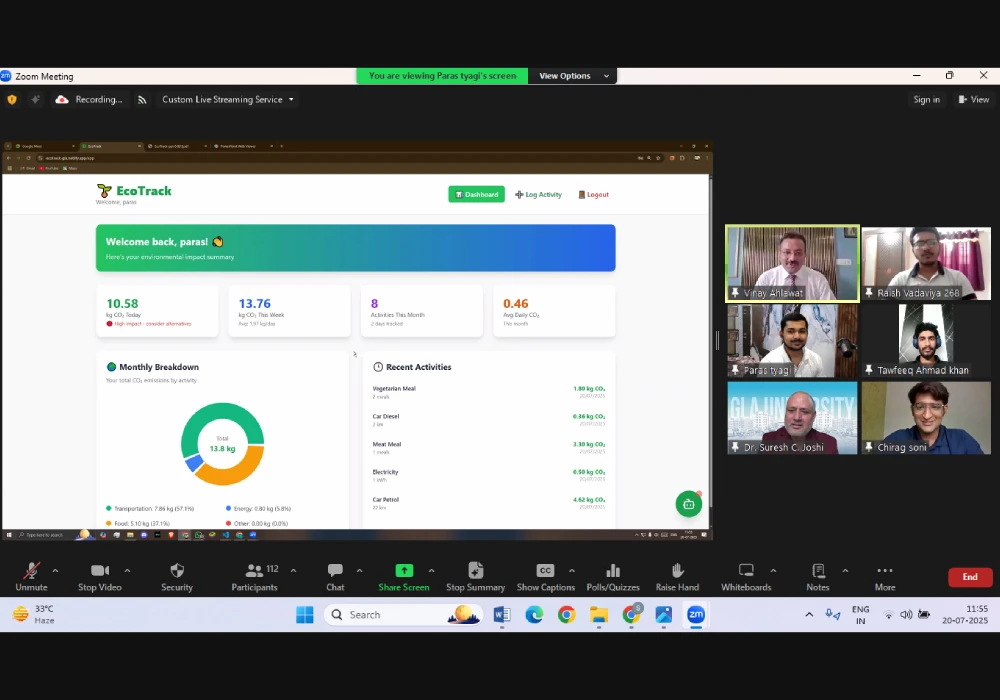Open Whiteboards from the toolbar
The height and width of the screenshot is (700, 1000).
[746, 571]
